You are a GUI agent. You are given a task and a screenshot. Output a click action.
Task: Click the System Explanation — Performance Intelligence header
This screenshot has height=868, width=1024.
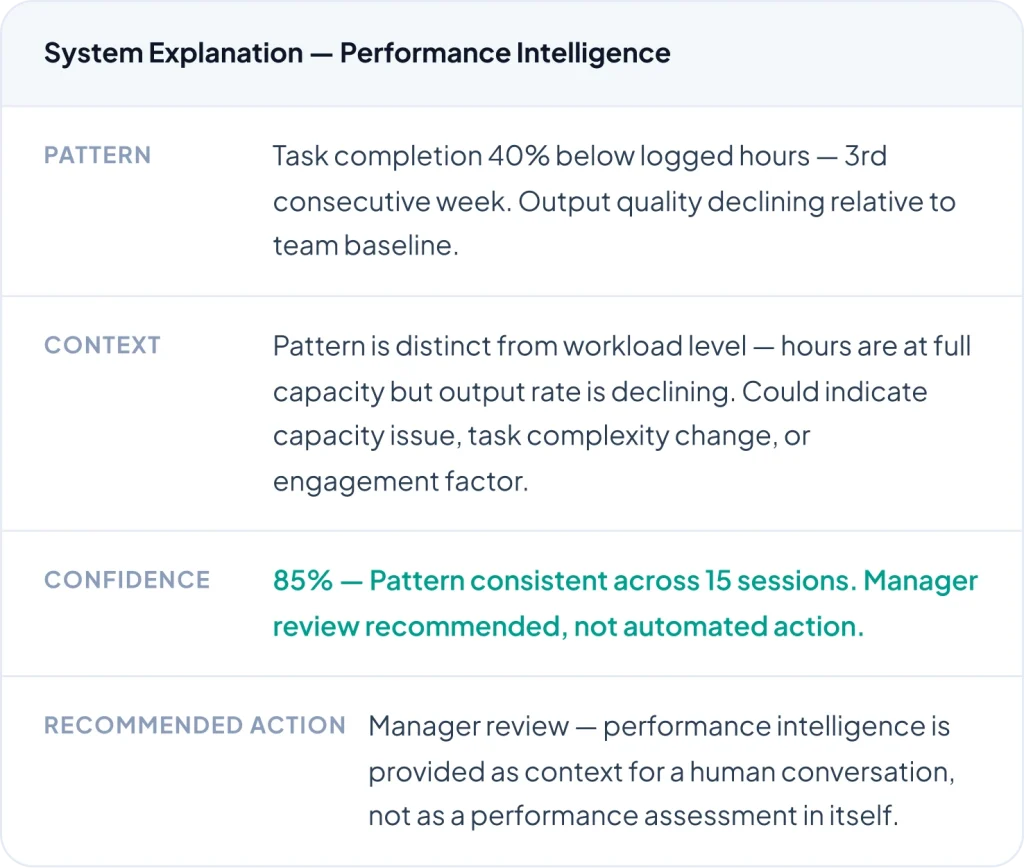pos(356,53)
